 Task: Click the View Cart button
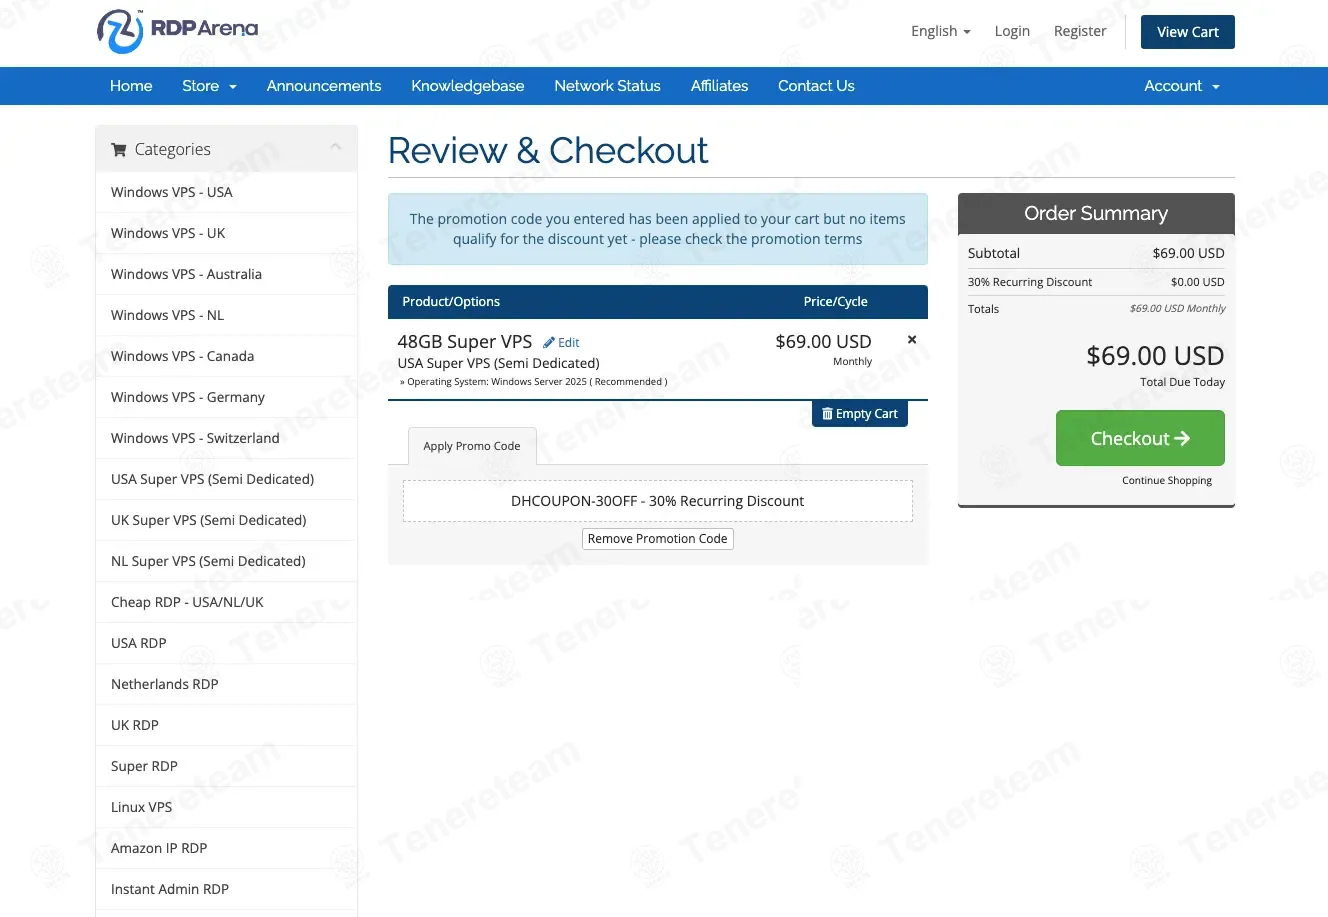click(1188, 32)
